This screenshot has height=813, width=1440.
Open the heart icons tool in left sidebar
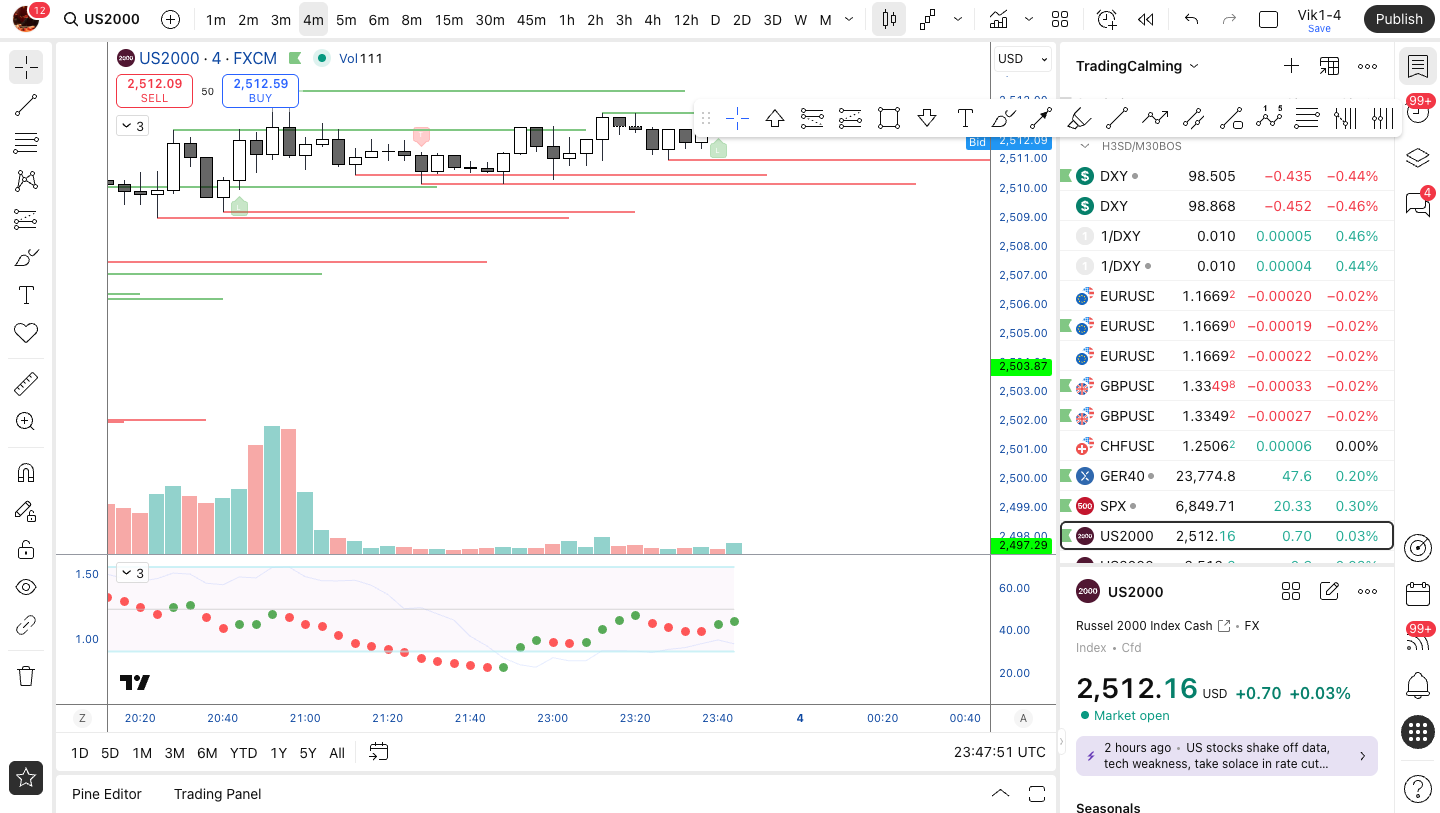[26, 333]
